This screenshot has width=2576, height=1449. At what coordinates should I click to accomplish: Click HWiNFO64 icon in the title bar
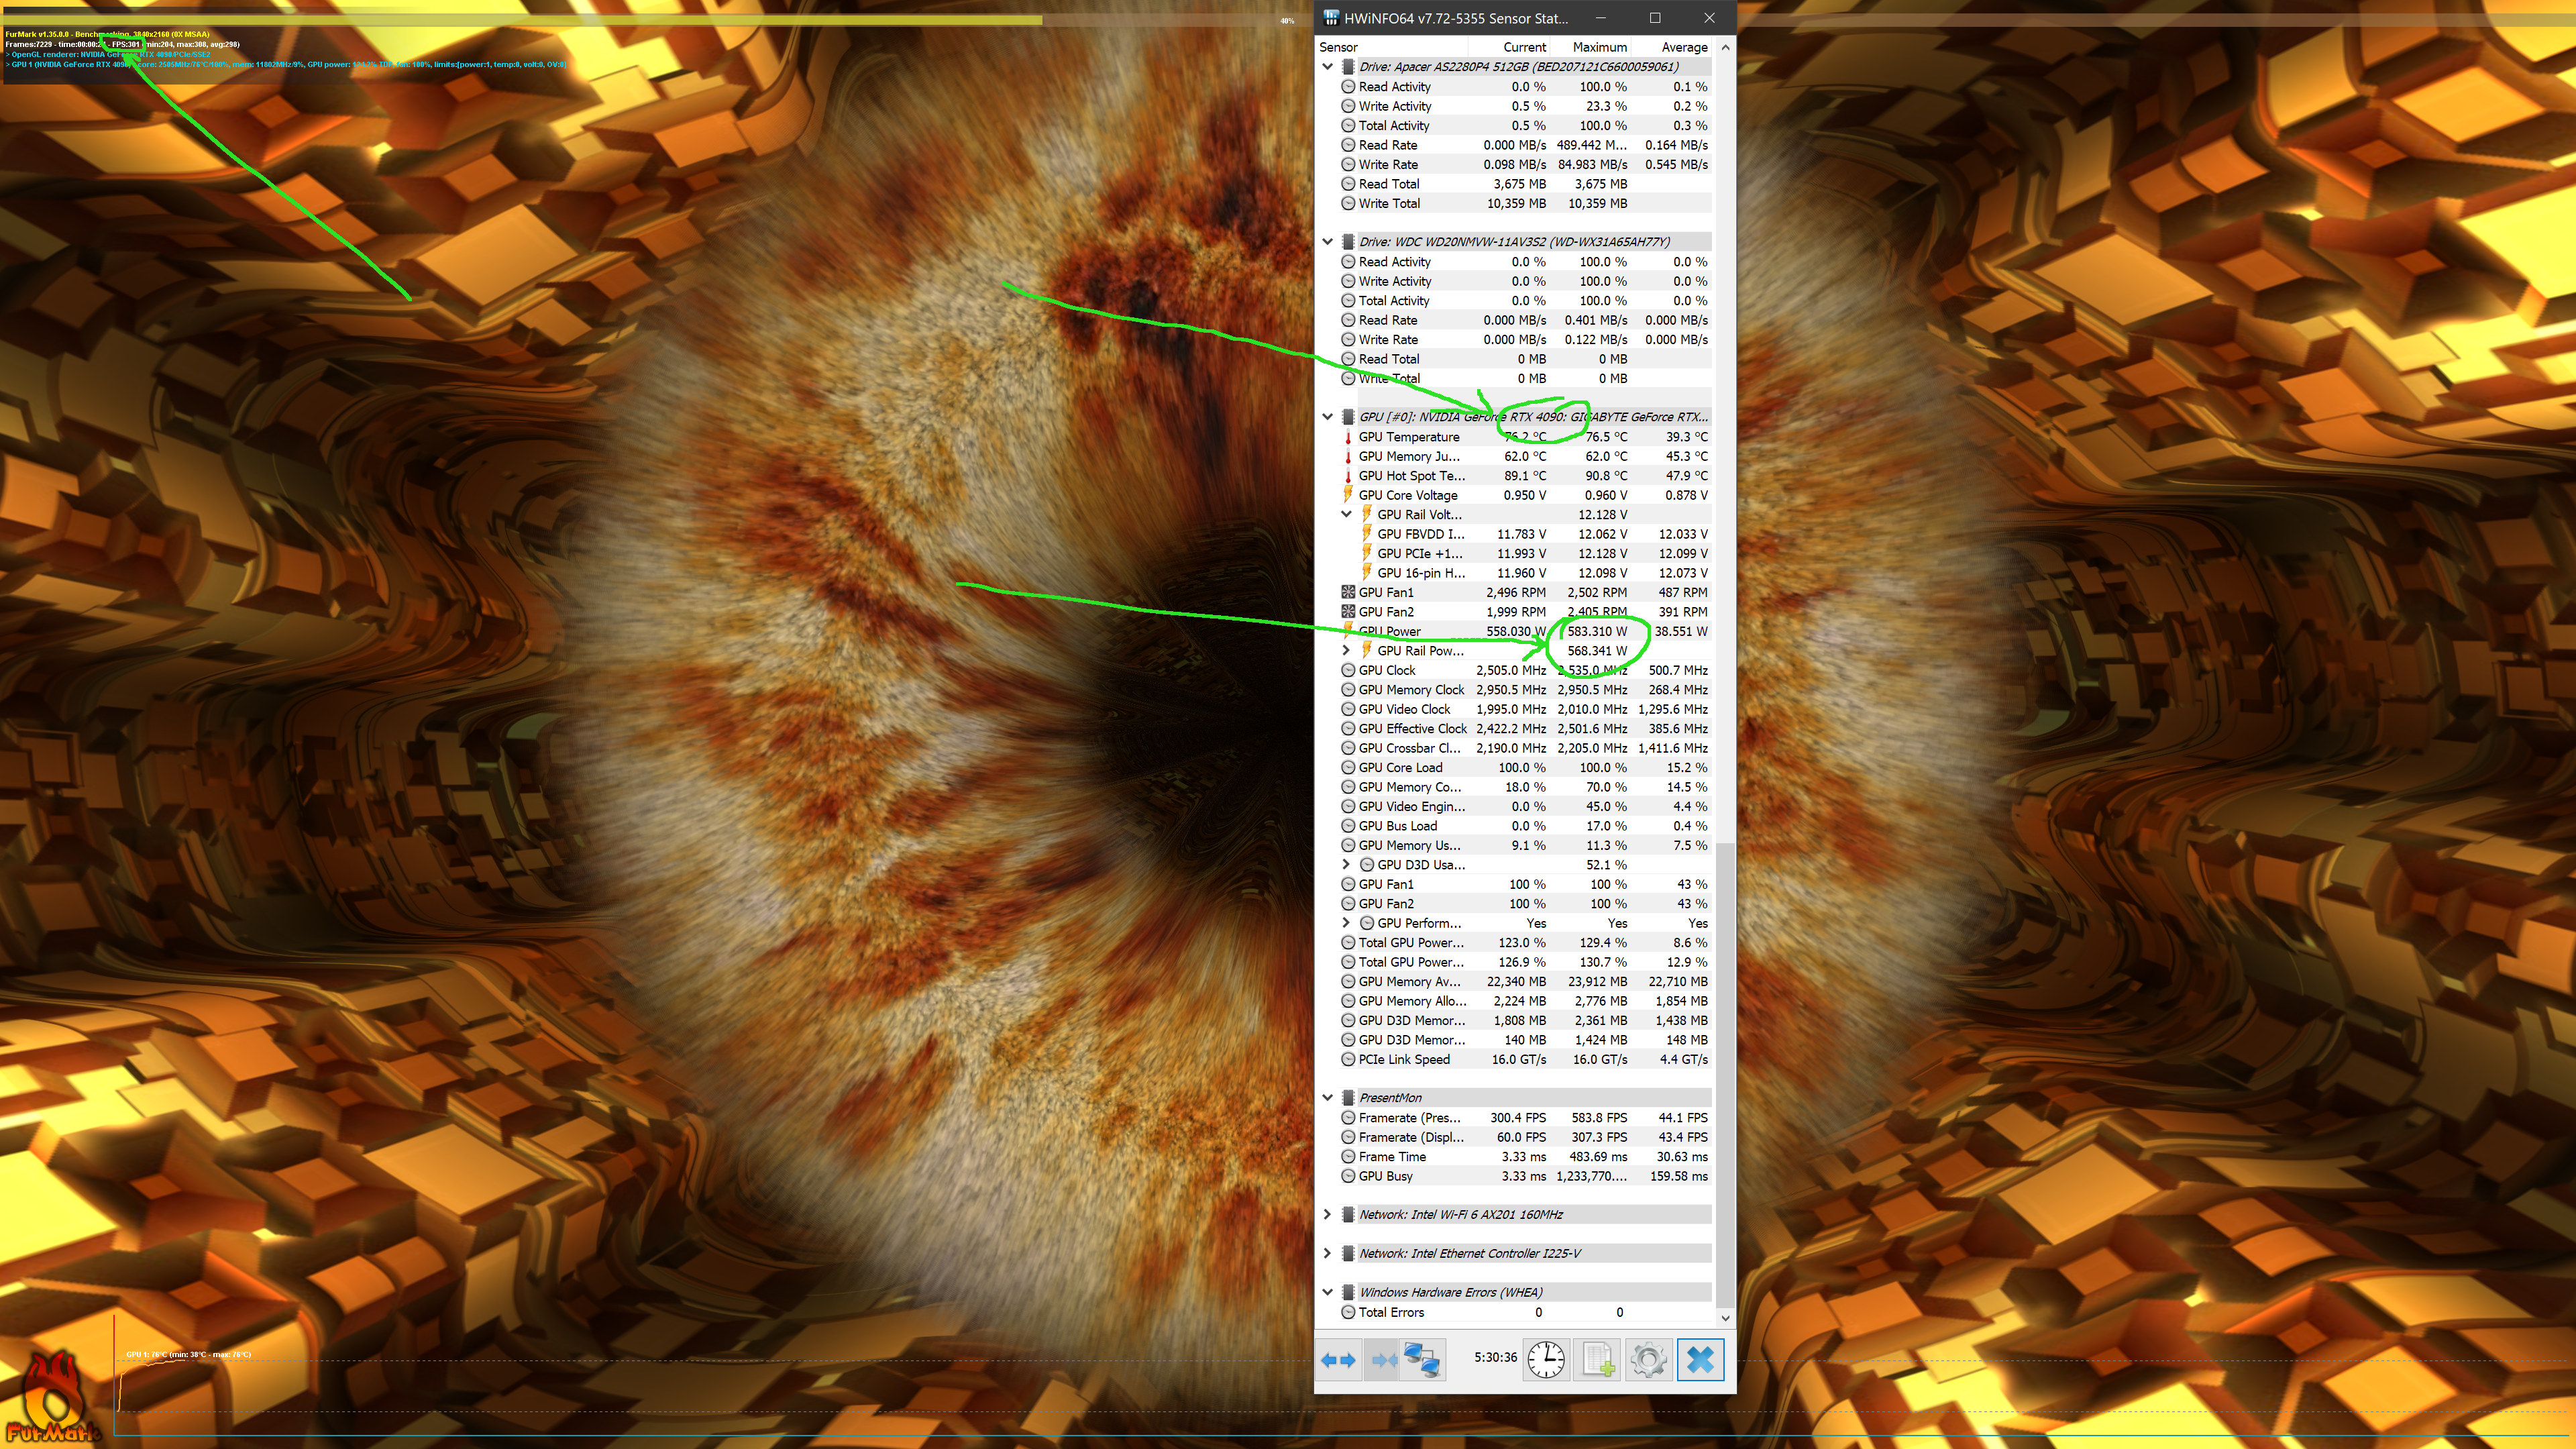(x=1331, y=18)
